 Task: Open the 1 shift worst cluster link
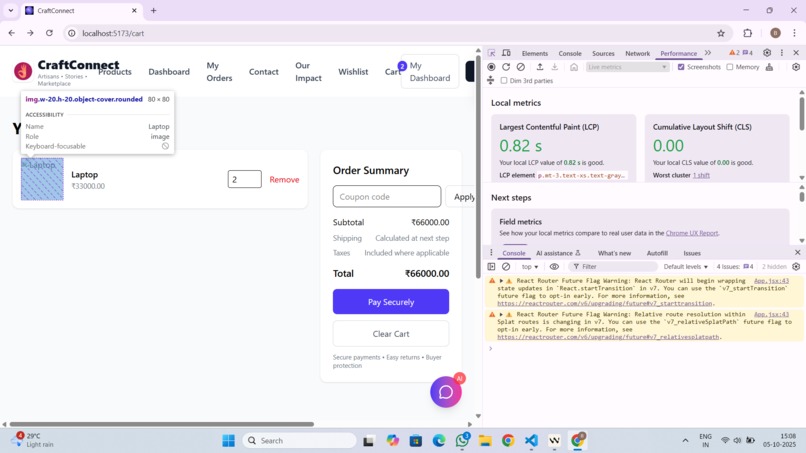click(x=701, y=175)
